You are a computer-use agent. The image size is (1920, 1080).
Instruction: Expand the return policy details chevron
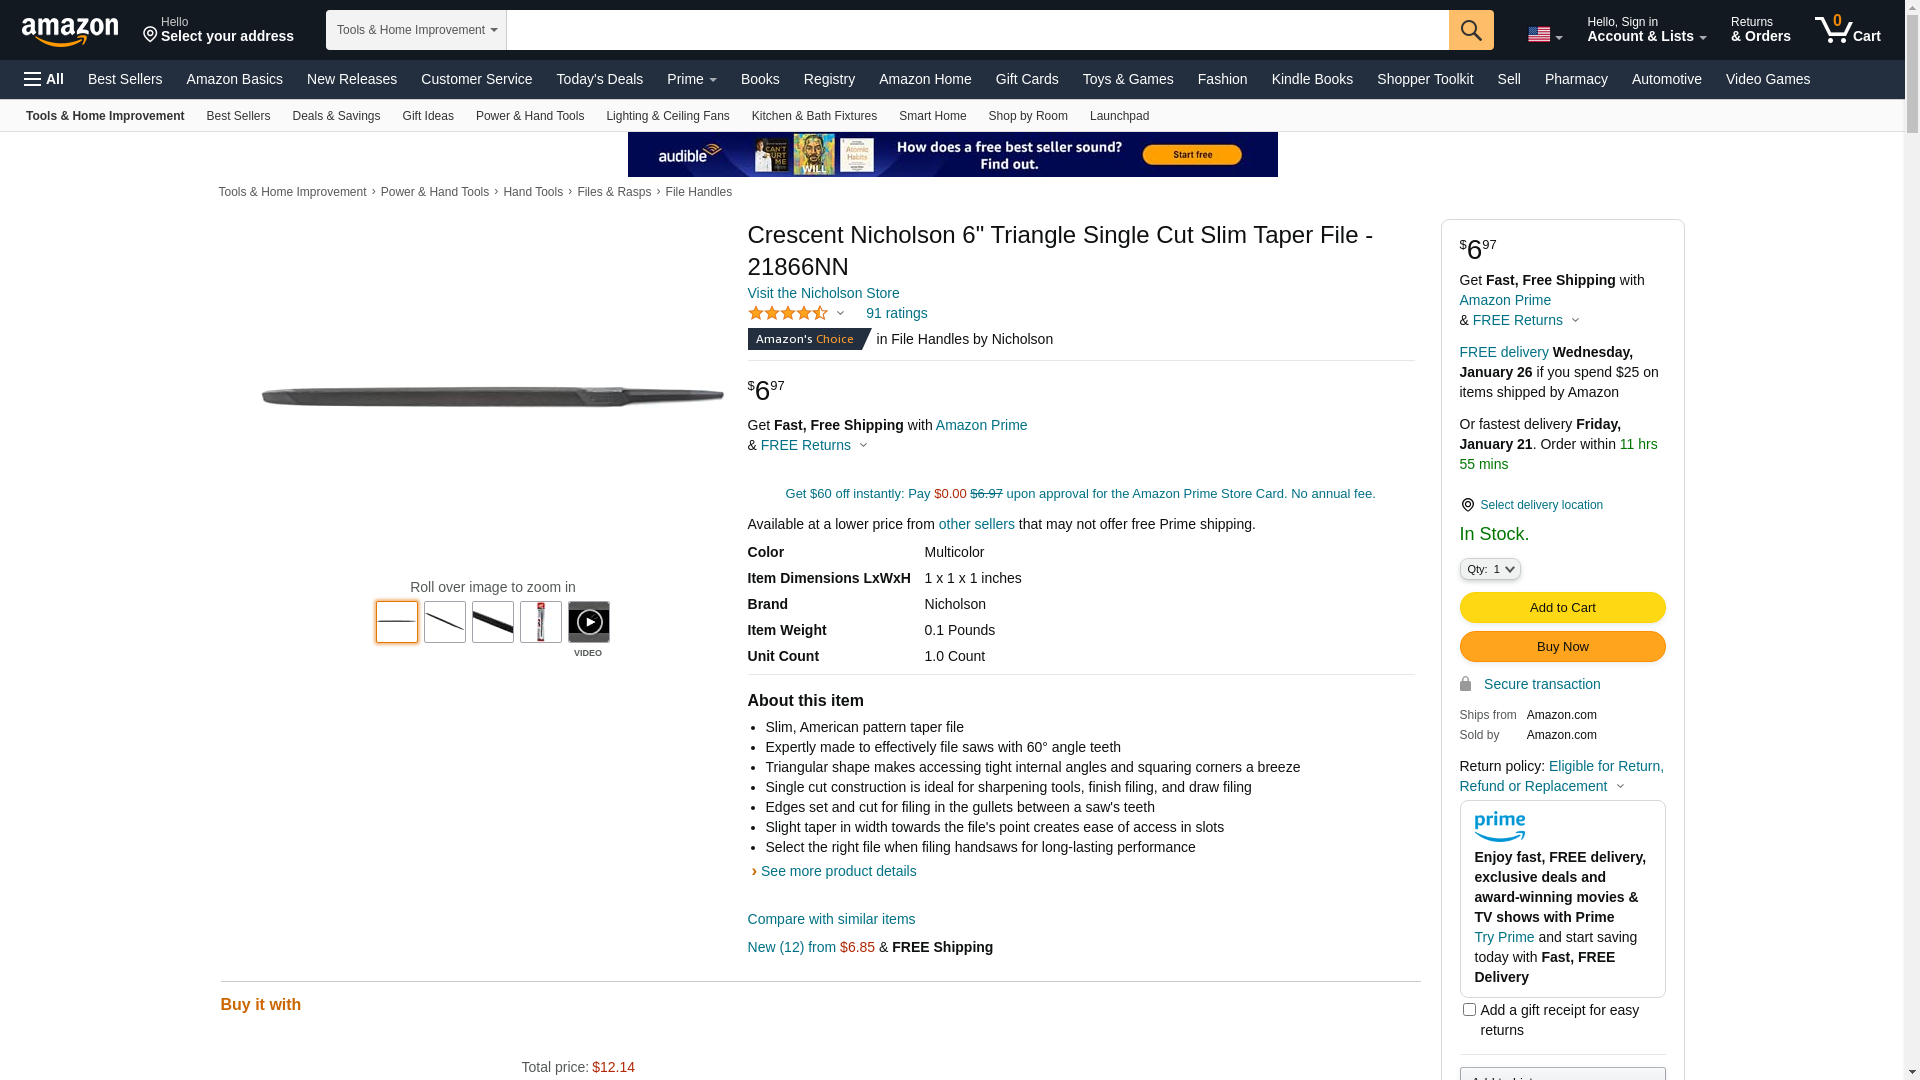pyautogui.click(x=1621, y=786)
